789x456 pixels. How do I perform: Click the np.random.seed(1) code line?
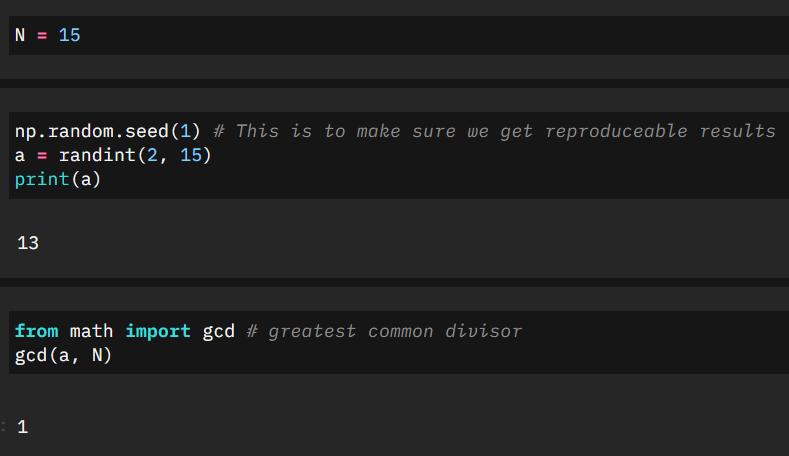[x=108, y=131]
